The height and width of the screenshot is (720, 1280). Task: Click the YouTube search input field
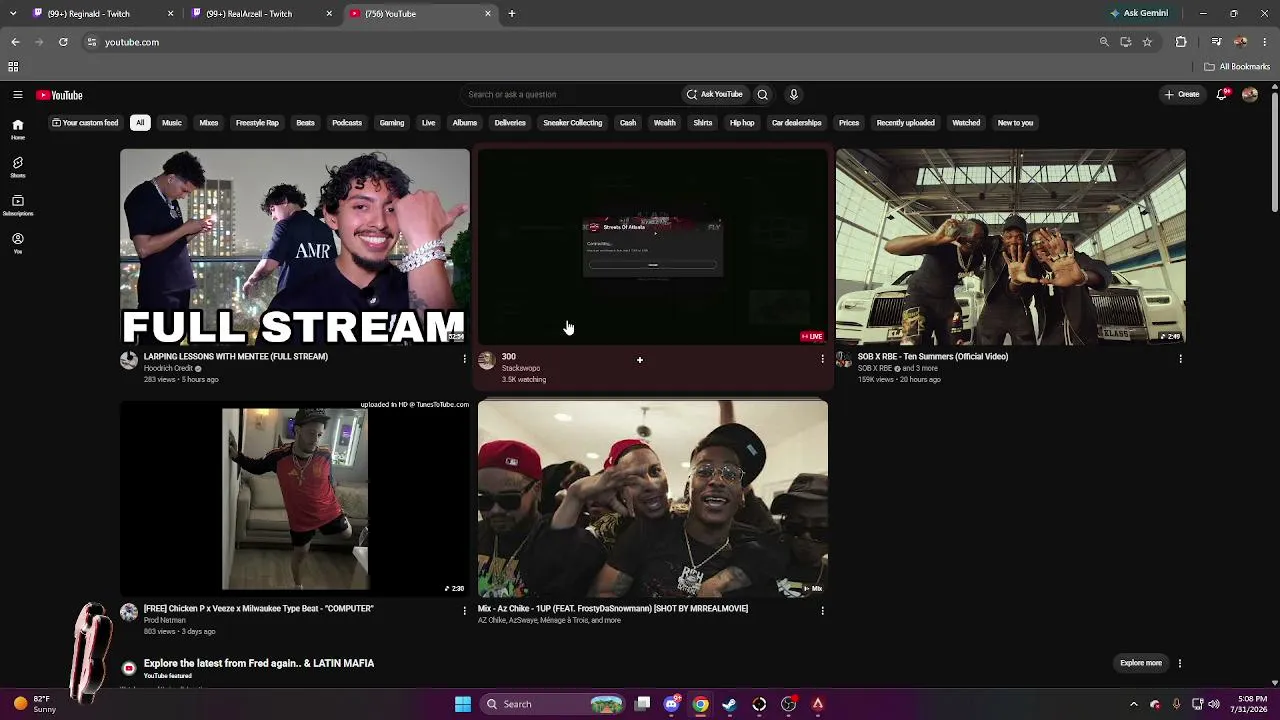point(570,95)
